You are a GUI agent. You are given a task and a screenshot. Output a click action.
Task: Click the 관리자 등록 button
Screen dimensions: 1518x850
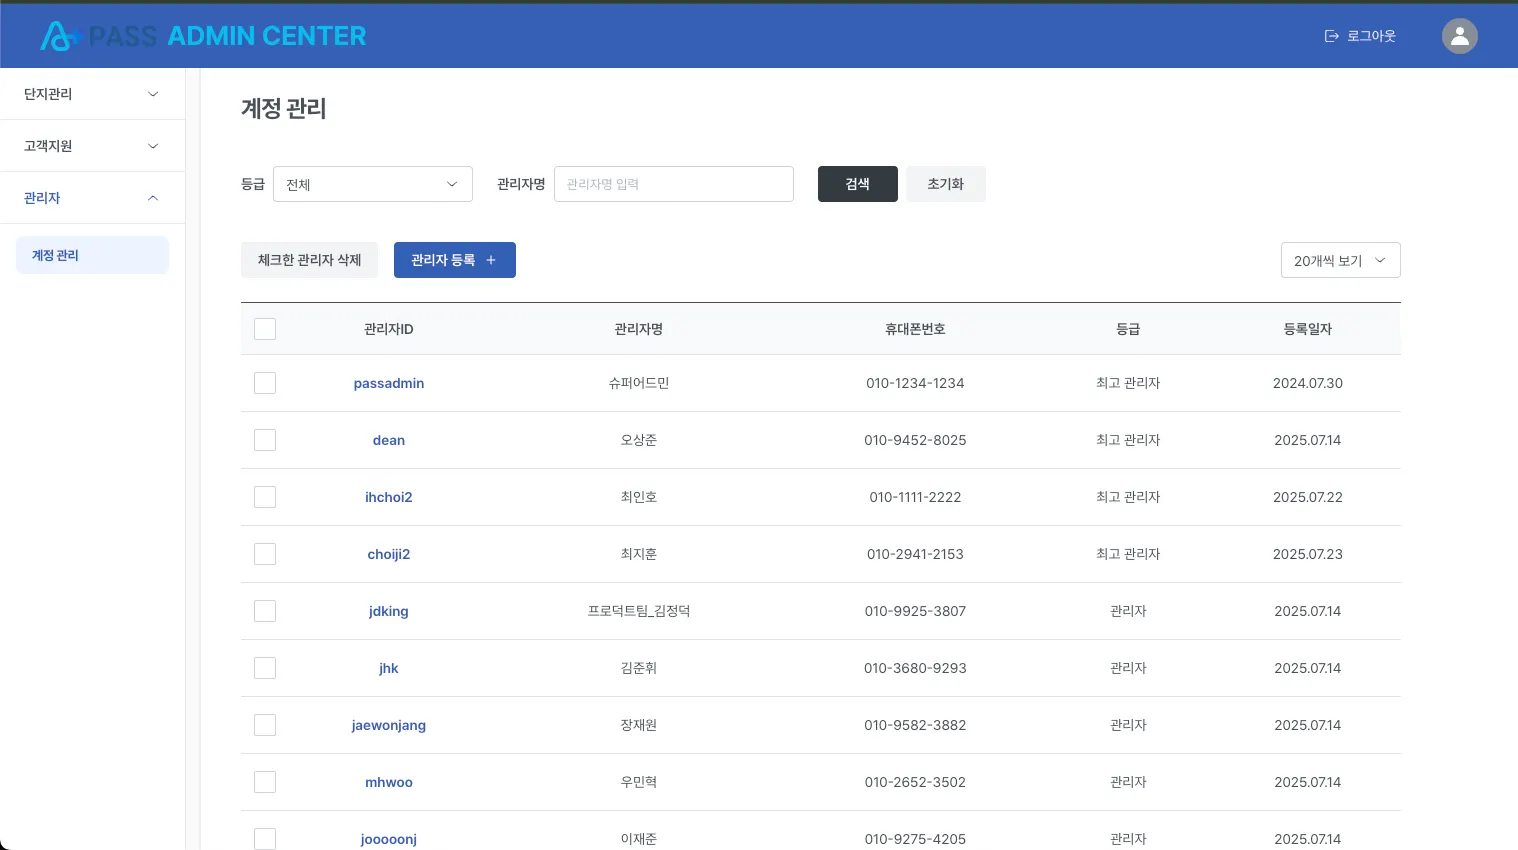pyautogui.click(x=455, y=260)
